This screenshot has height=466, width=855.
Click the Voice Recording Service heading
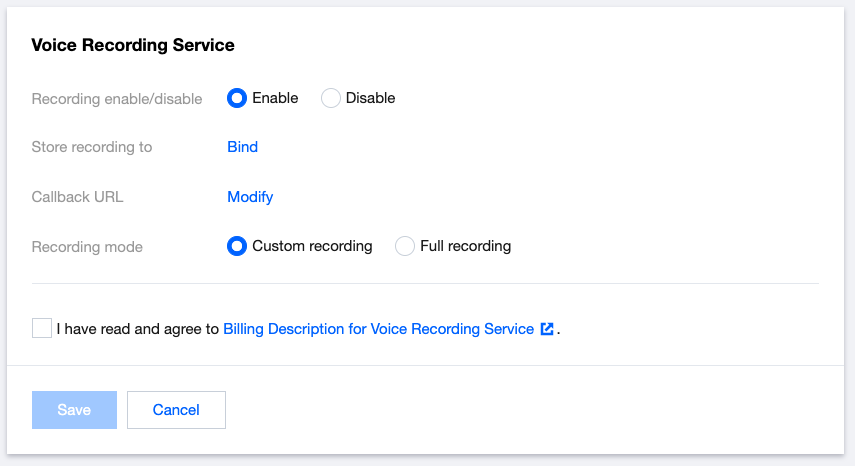[x=133, y=45]
